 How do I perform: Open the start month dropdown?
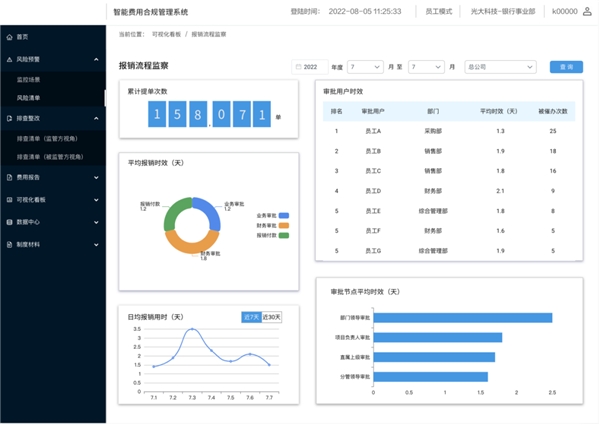pyautogui.click(x=365, y=67)
